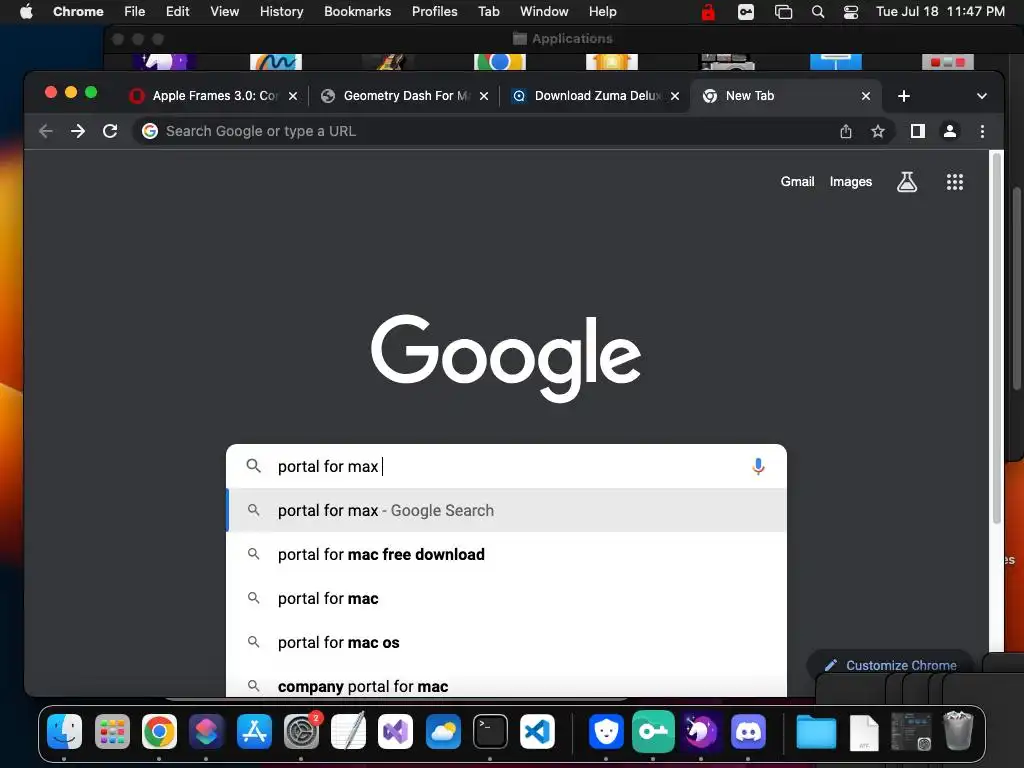The height and width of the screenshot is (768, 1024).
Task: Select the New Tab tab
Action: (786, 96)
